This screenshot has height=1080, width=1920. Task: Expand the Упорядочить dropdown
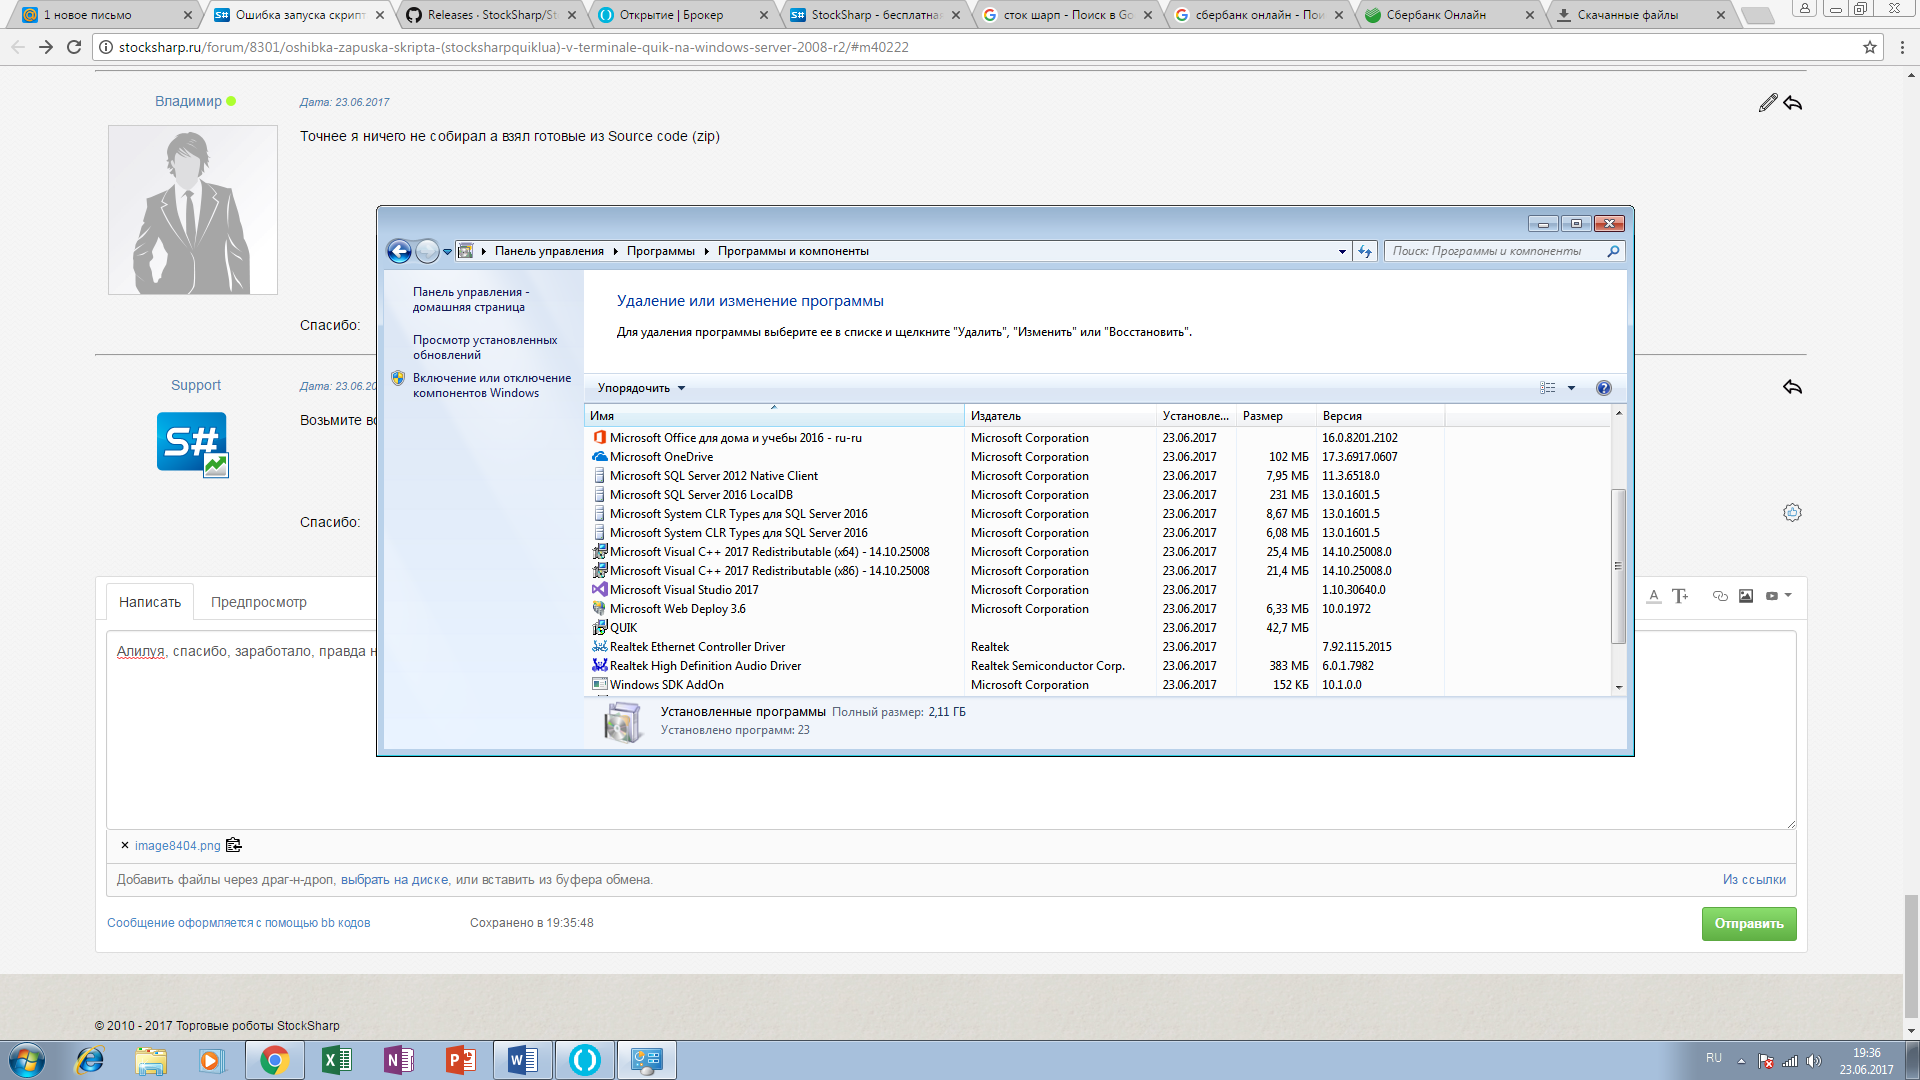tap(641, 388)
